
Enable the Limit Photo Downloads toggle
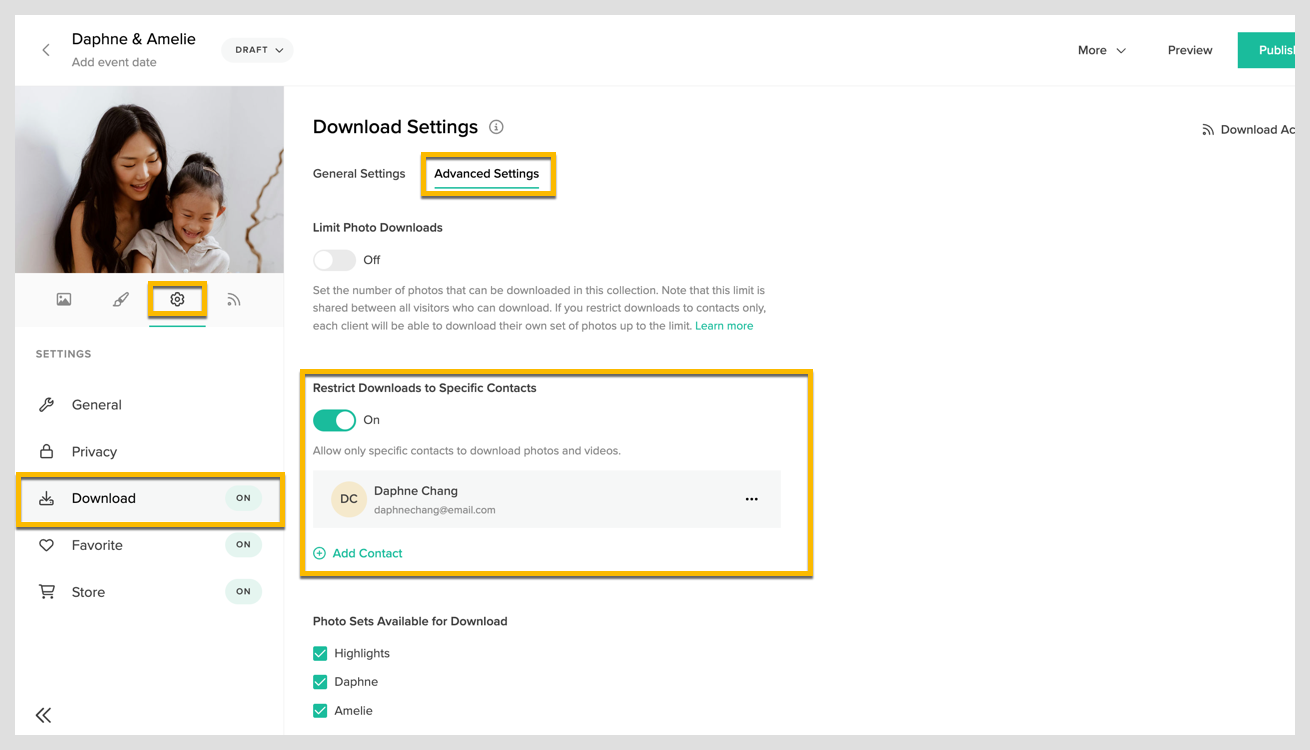tap(334, 259)
